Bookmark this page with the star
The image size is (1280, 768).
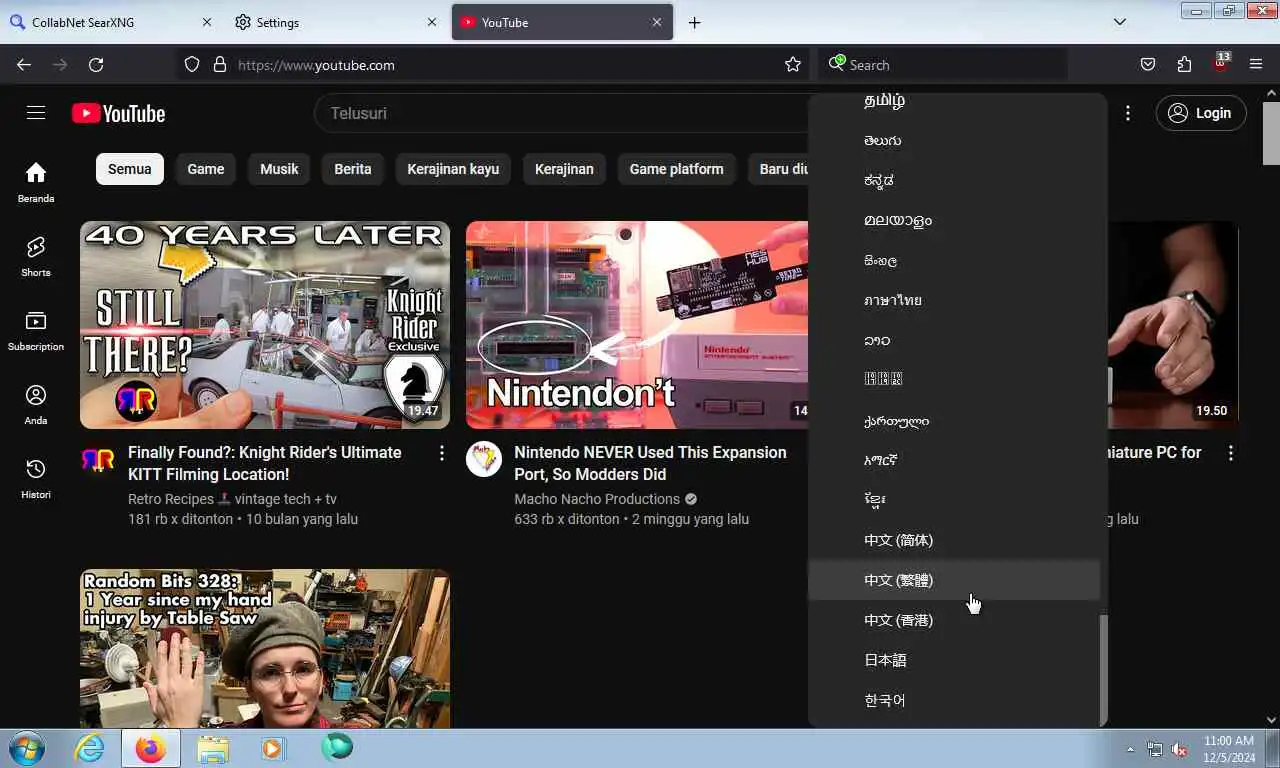coord(793,65)
